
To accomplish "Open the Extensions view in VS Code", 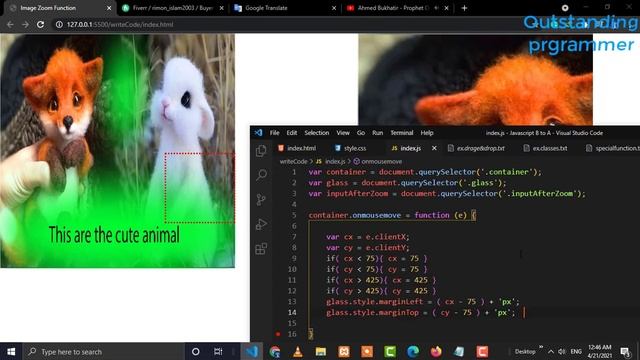I will tap(261, 249).
